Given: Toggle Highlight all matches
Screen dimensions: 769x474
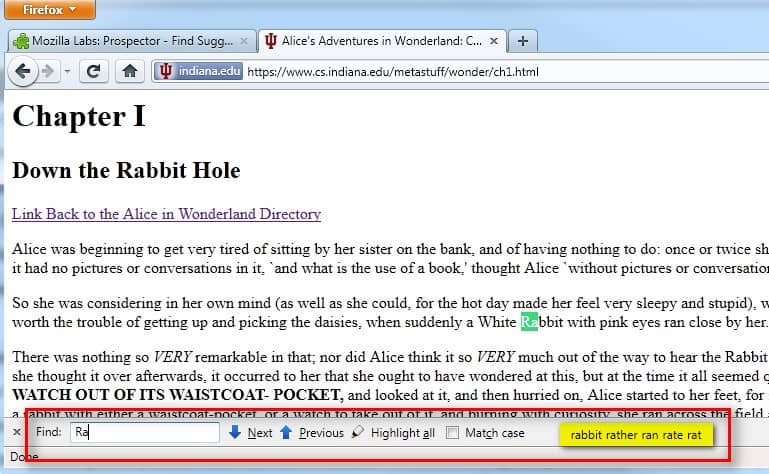Looking at the screenshot, I should pos(394,433).
